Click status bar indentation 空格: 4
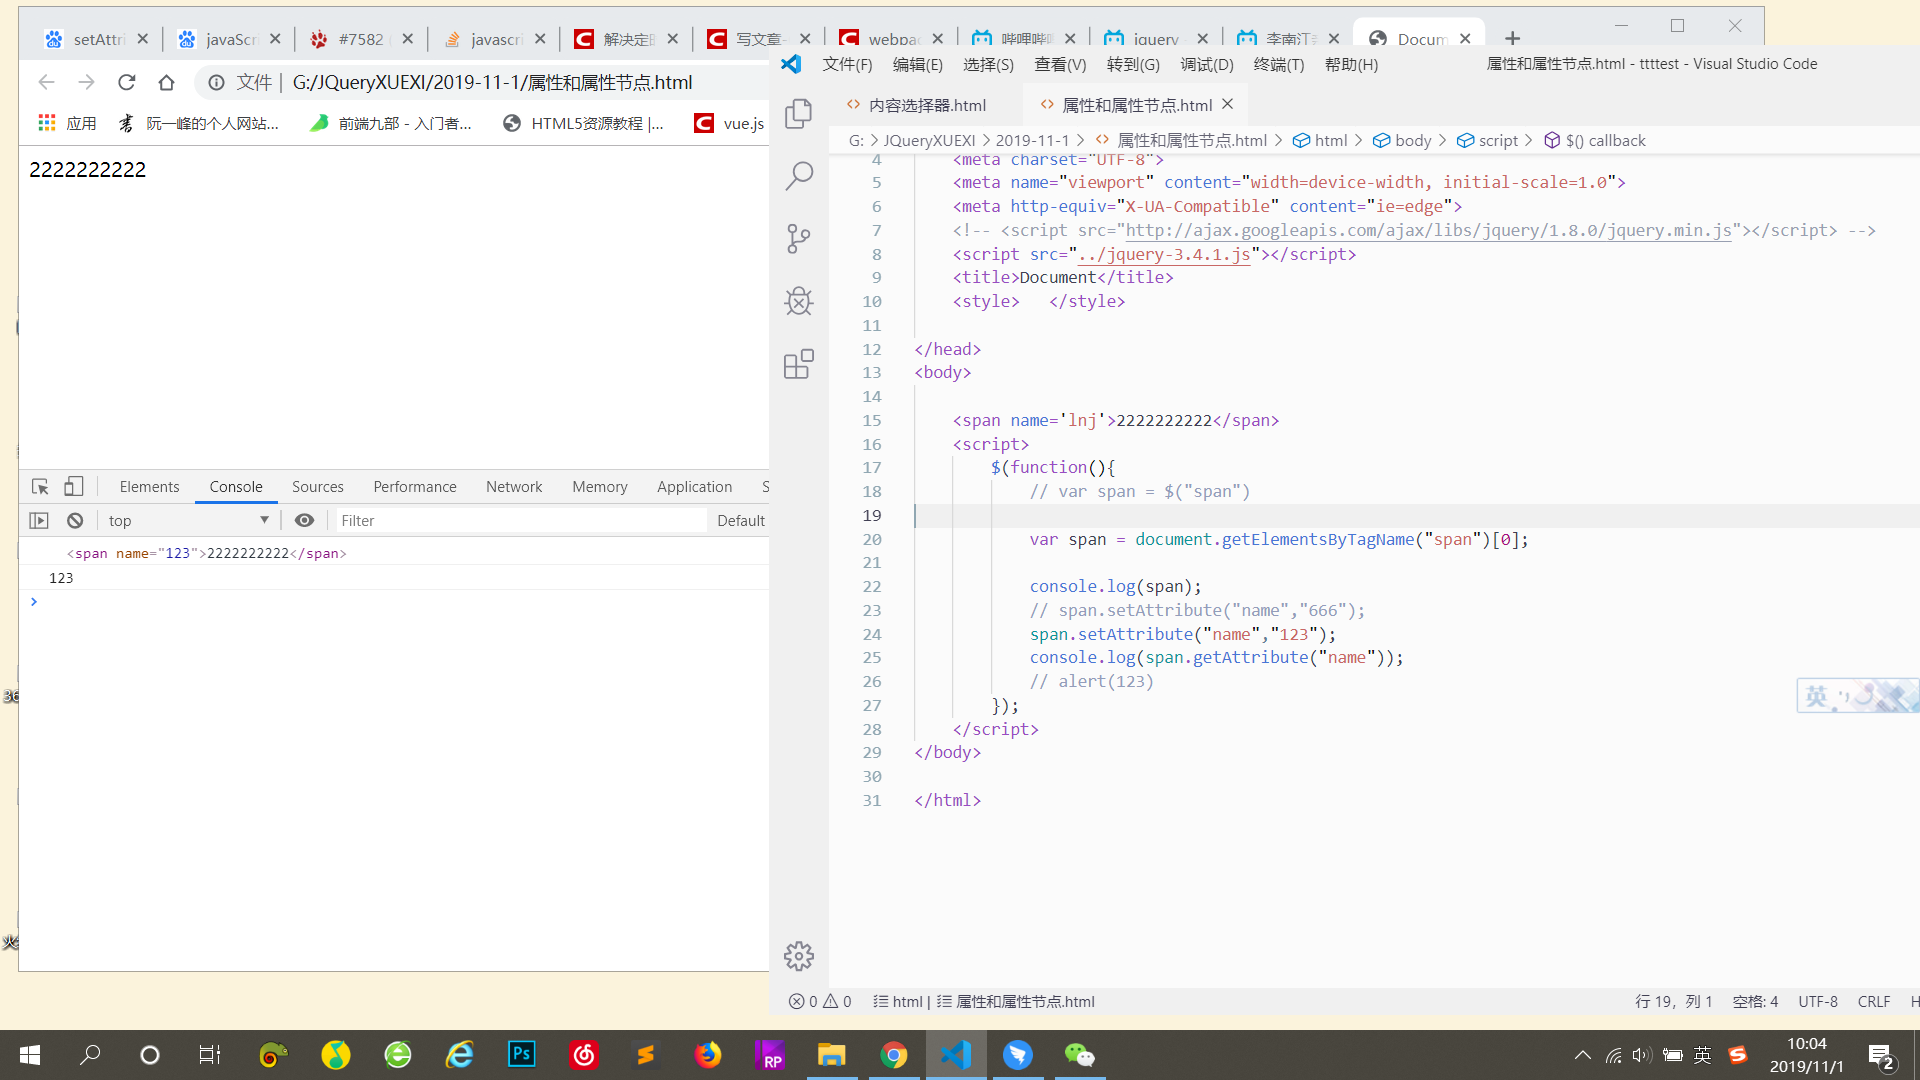The image size is (1920, 1080). (1755, 1001)
